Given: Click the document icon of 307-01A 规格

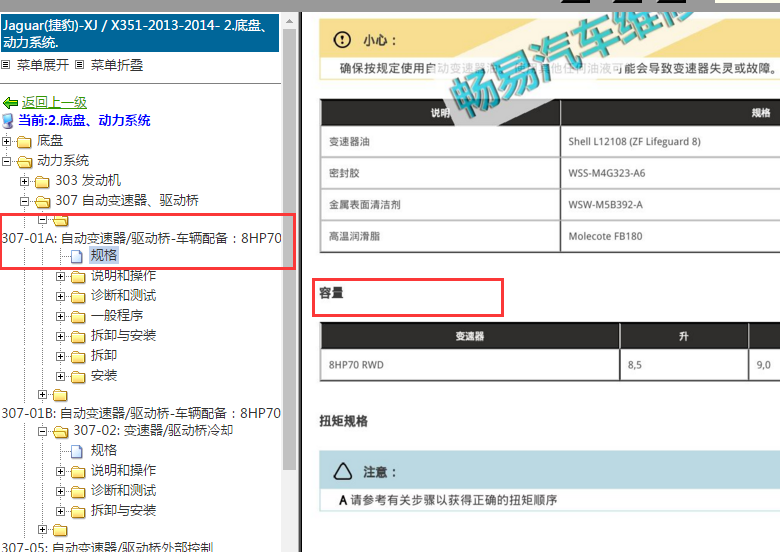Looking at the screenshot, I should click(77, 256).
